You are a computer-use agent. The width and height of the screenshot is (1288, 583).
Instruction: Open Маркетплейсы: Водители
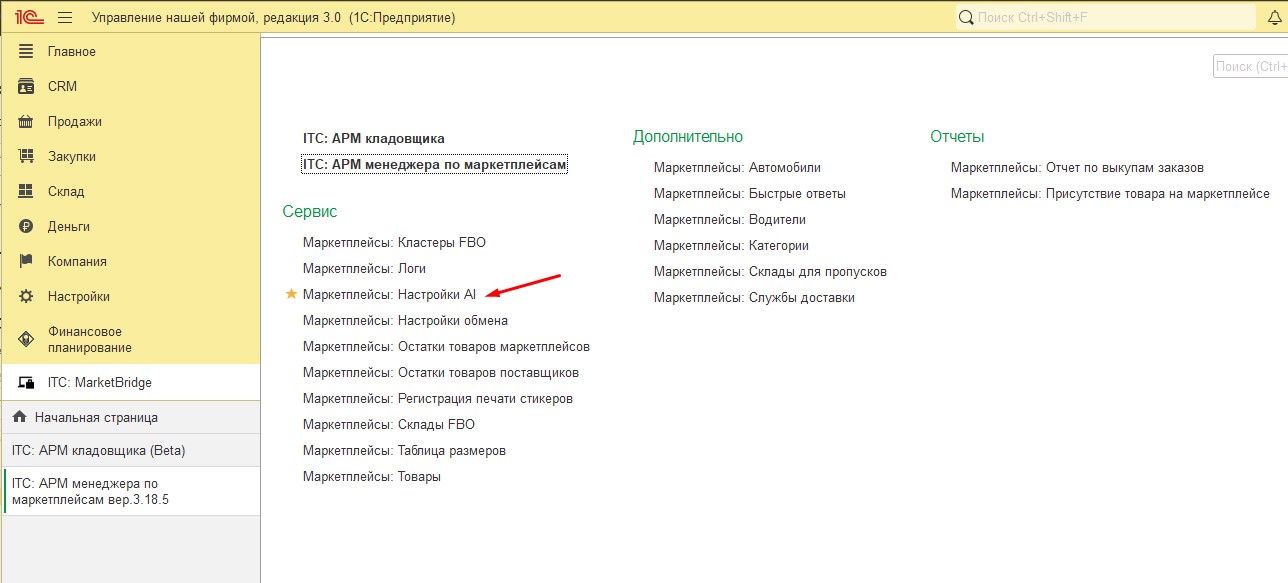point(730,219)
